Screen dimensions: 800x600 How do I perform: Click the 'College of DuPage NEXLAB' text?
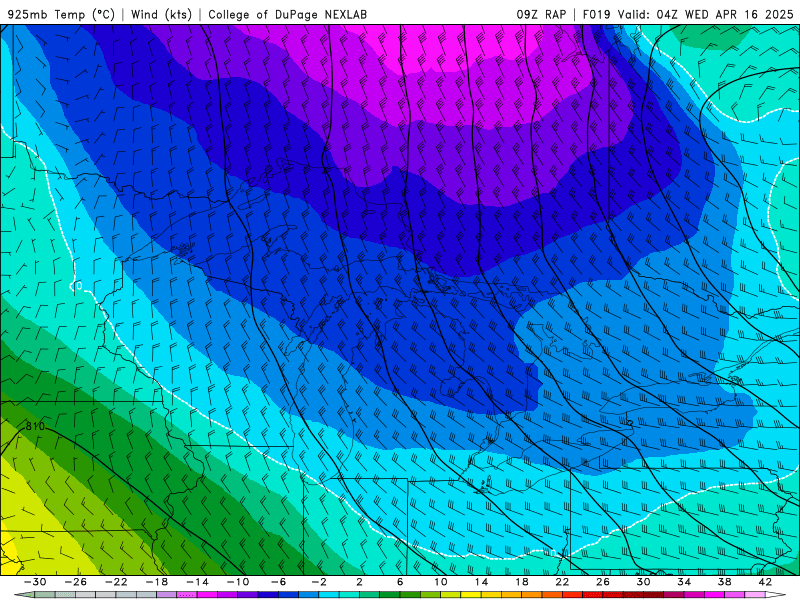(x=287, y=14)
